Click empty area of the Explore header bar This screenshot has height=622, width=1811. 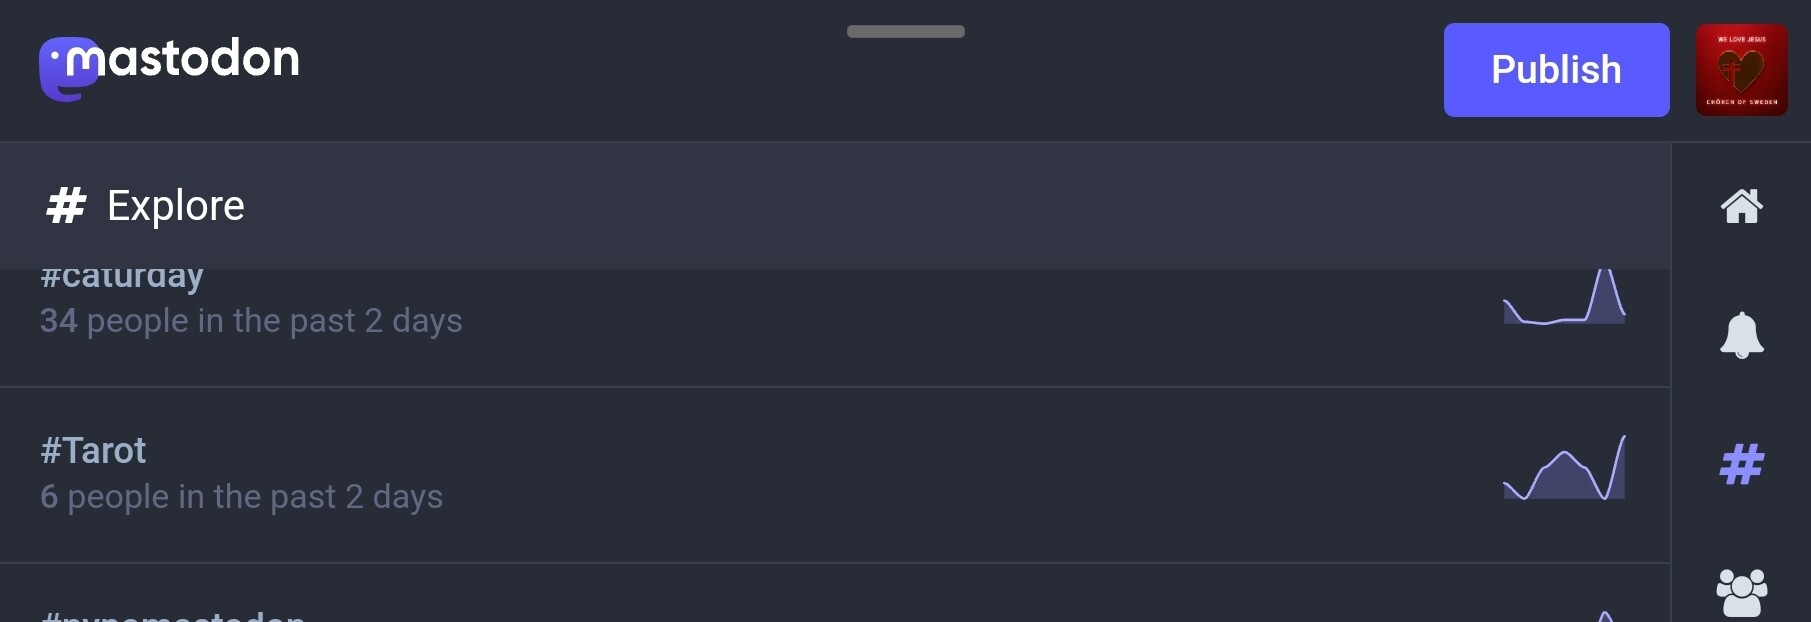900,206
